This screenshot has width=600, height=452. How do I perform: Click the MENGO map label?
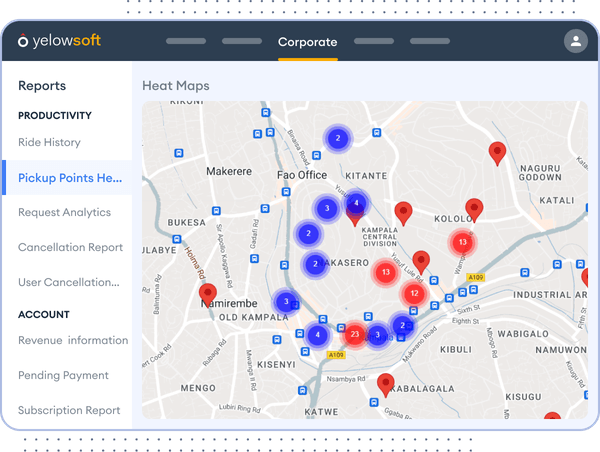(x=198, y=388)
